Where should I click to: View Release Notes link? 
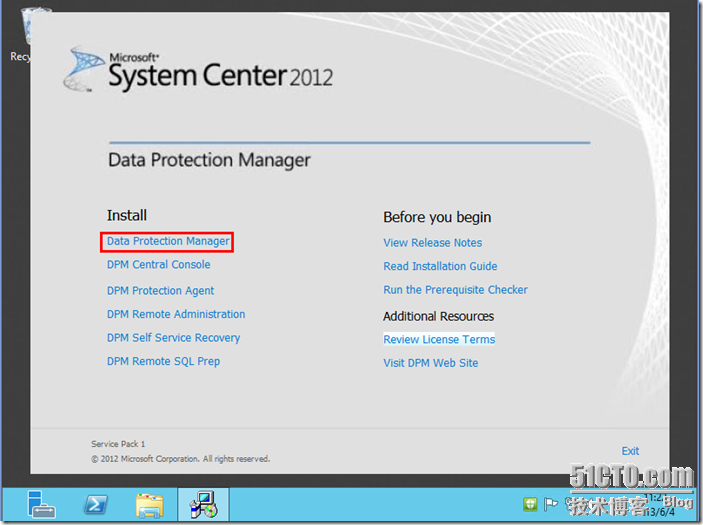click(x=432, y=243)
